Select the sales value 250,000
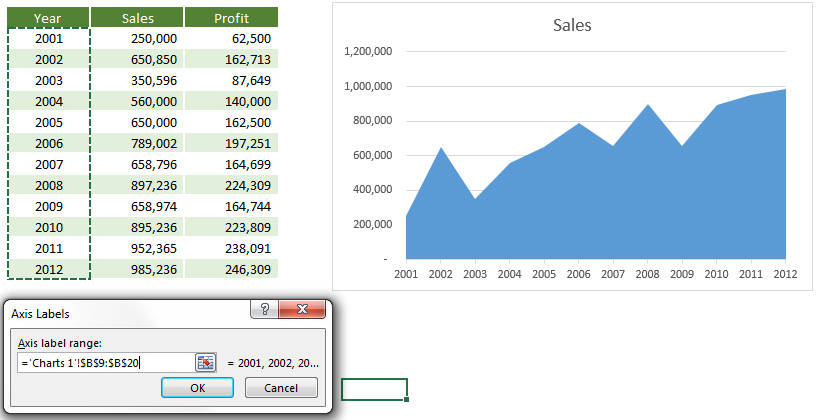Screen dimensions: 819x420 pos(137,39)
